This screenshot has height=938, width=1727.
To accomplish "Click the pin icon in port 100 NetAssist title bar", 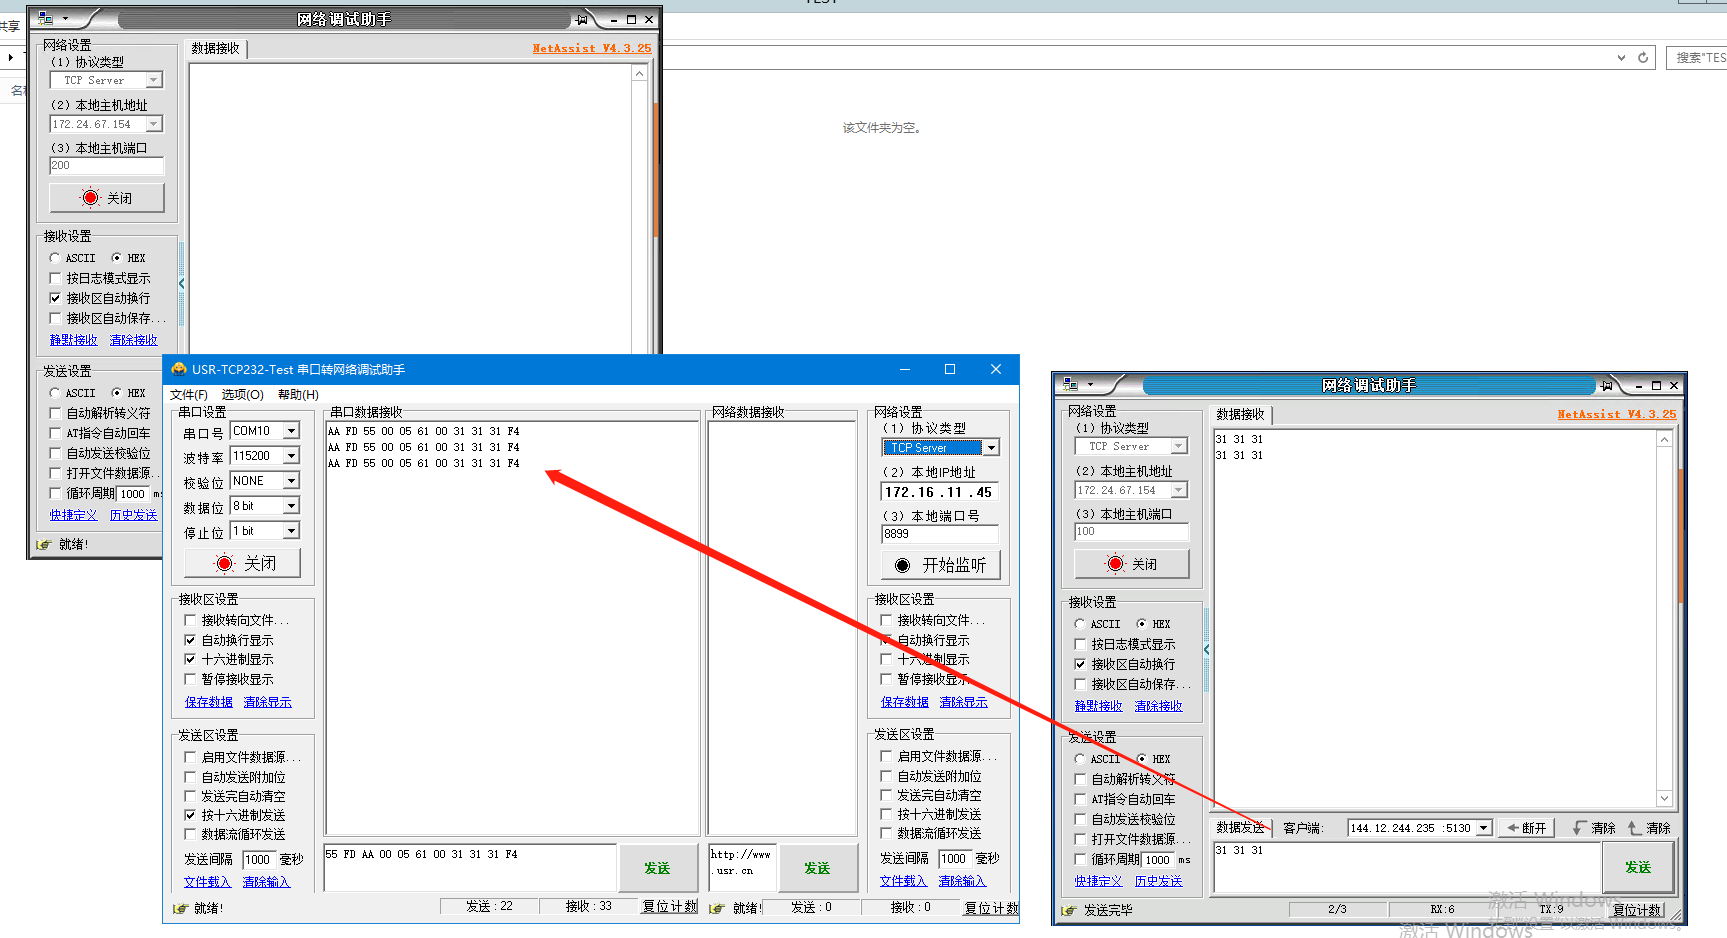I will click(x=1606, y=385).
